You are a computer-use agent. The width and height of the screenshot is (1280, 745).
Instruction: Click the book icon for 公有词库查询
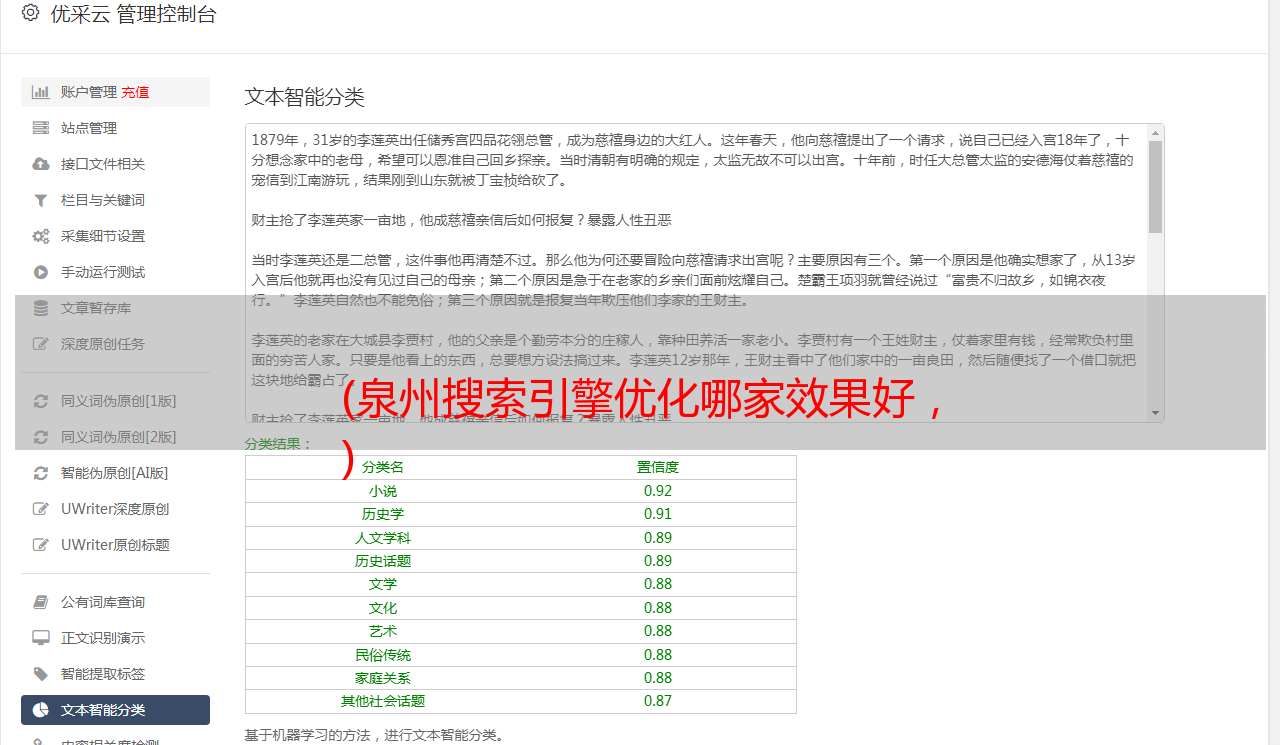point(41,602)
